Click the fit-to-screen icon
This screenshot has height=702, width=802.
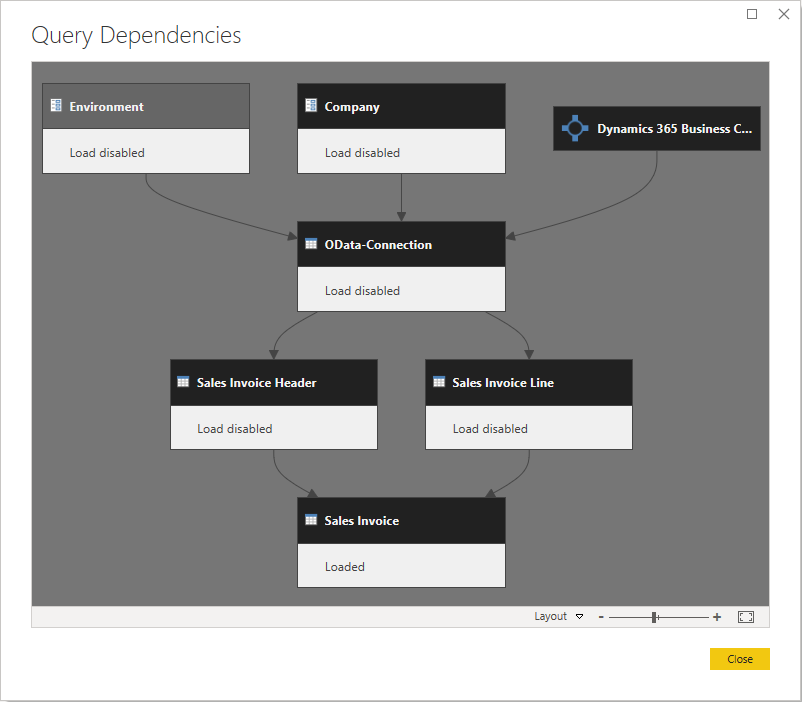point(746,617)
